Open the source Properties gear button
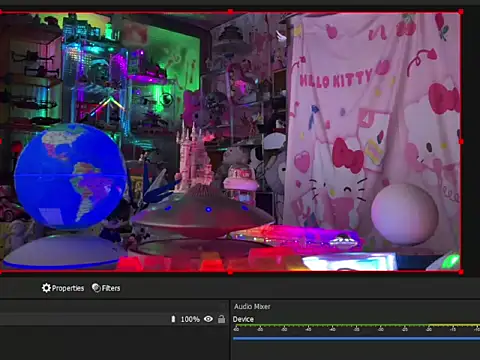This screenshot has height=360, width=480. (x=63, y=288)
